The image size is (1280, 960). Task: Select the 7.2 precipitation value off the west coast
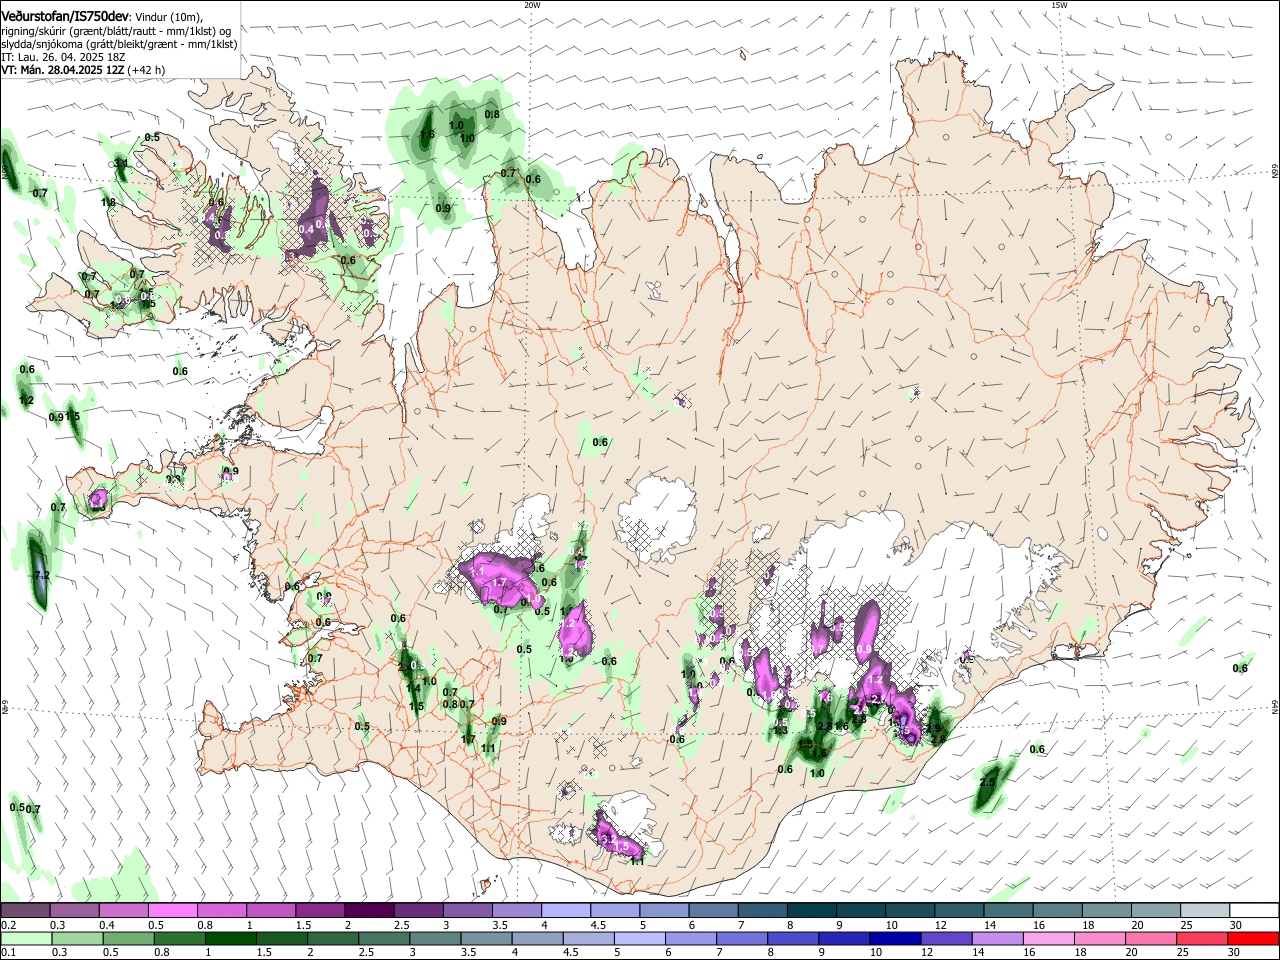42,576
